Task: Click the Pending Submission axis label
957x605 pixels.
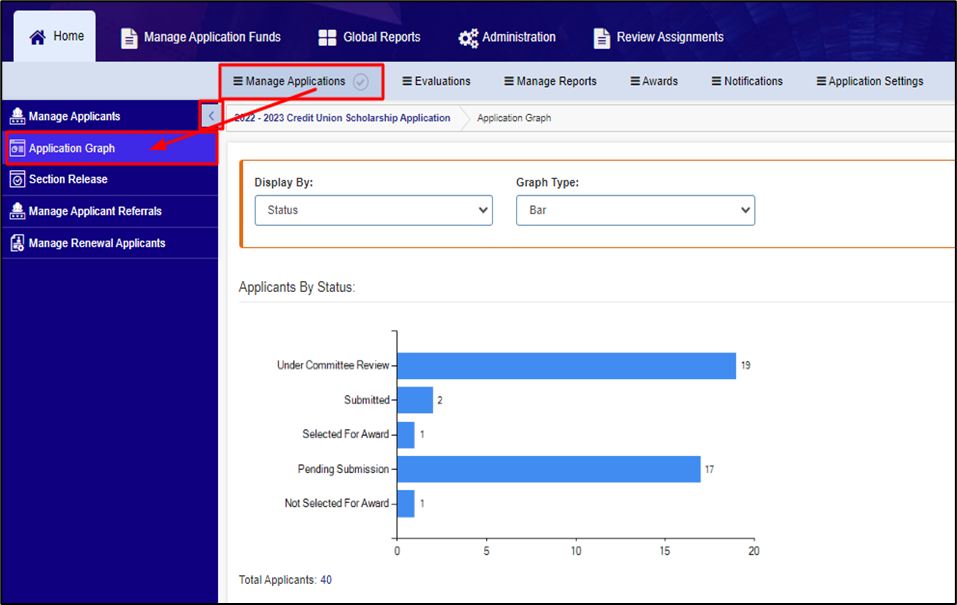Action: click(343, 469)
